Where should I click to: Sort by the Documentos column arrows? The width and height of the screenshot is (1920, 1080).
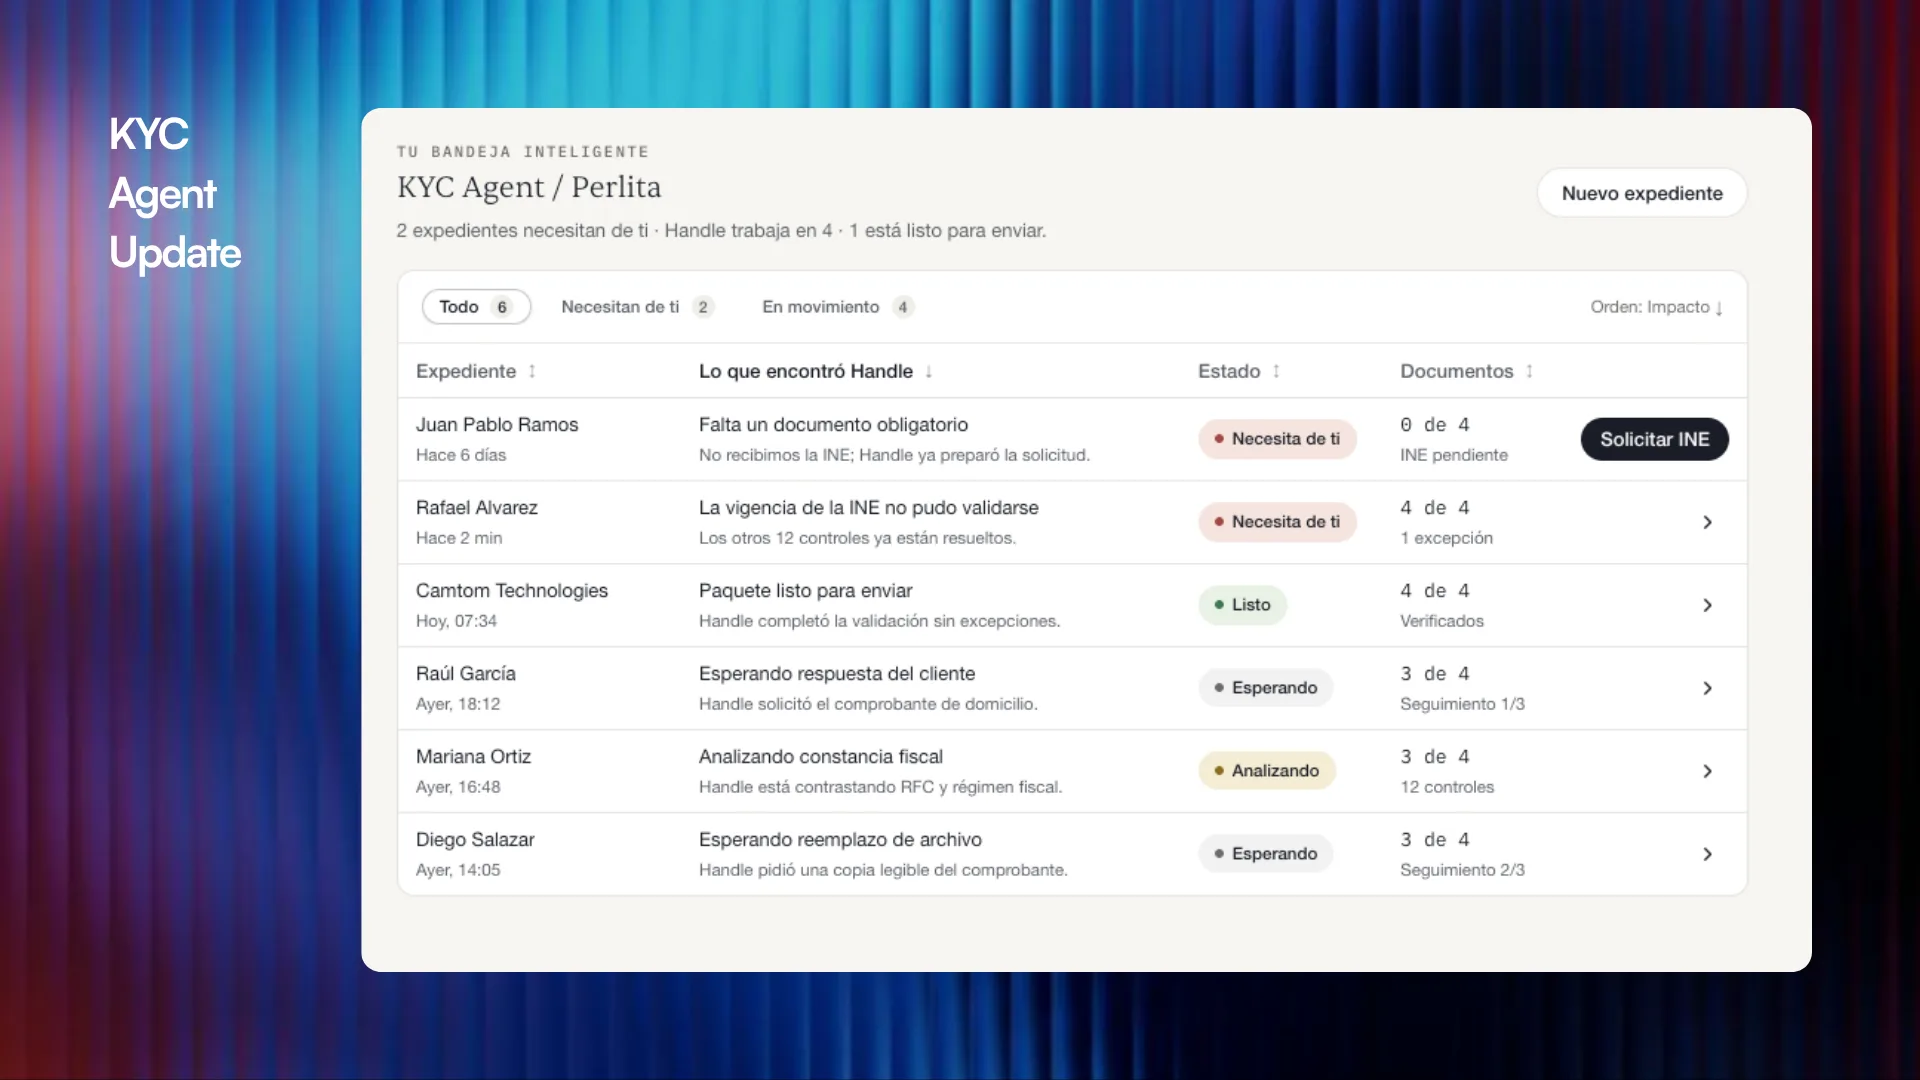[1529, 371]
